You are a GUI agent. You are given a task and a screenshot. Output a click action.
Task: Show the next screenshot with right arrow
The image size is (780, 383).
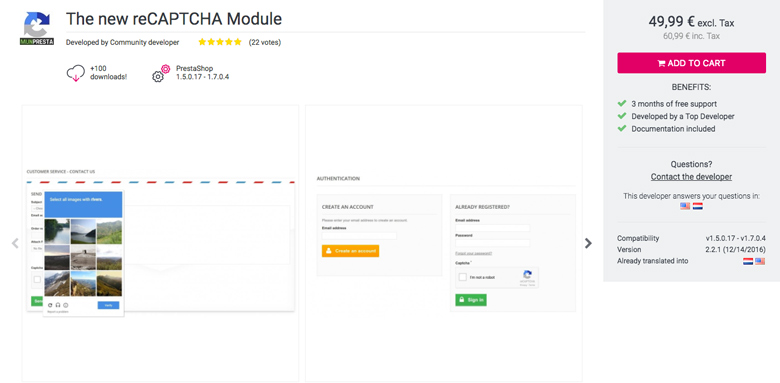click(x=588, y=243)
